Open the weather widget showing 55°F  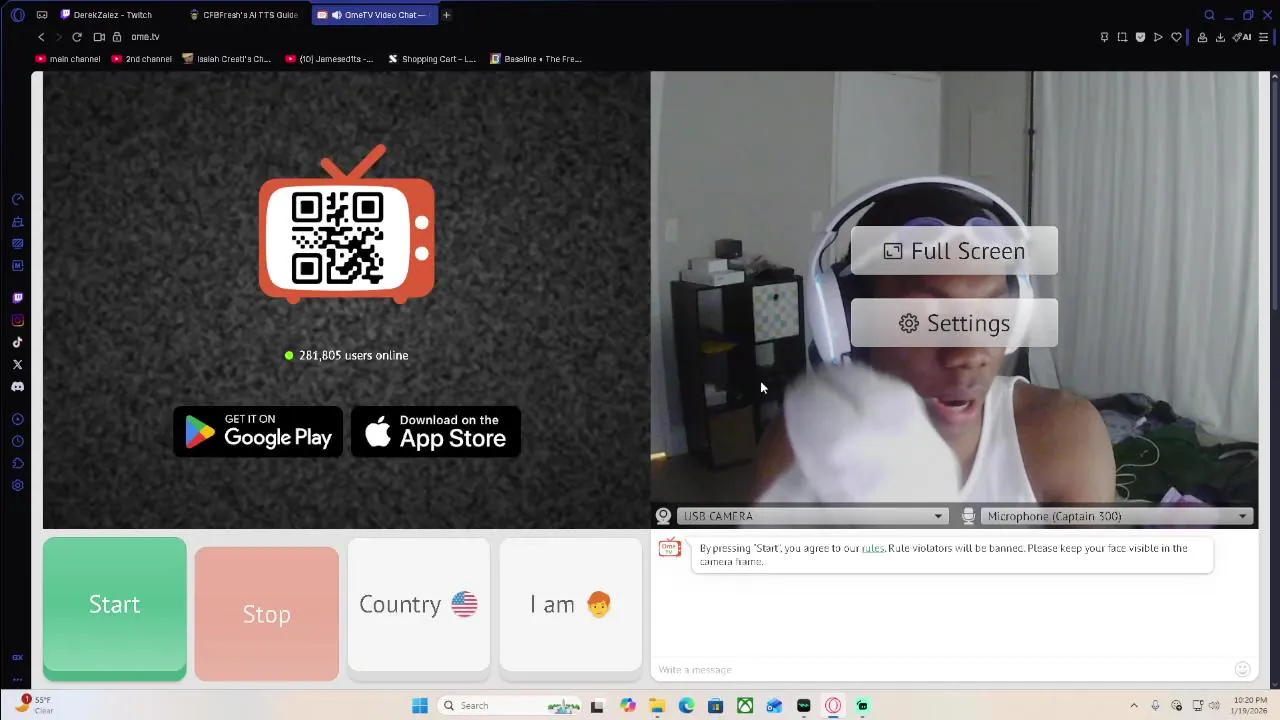coord(35,705)
